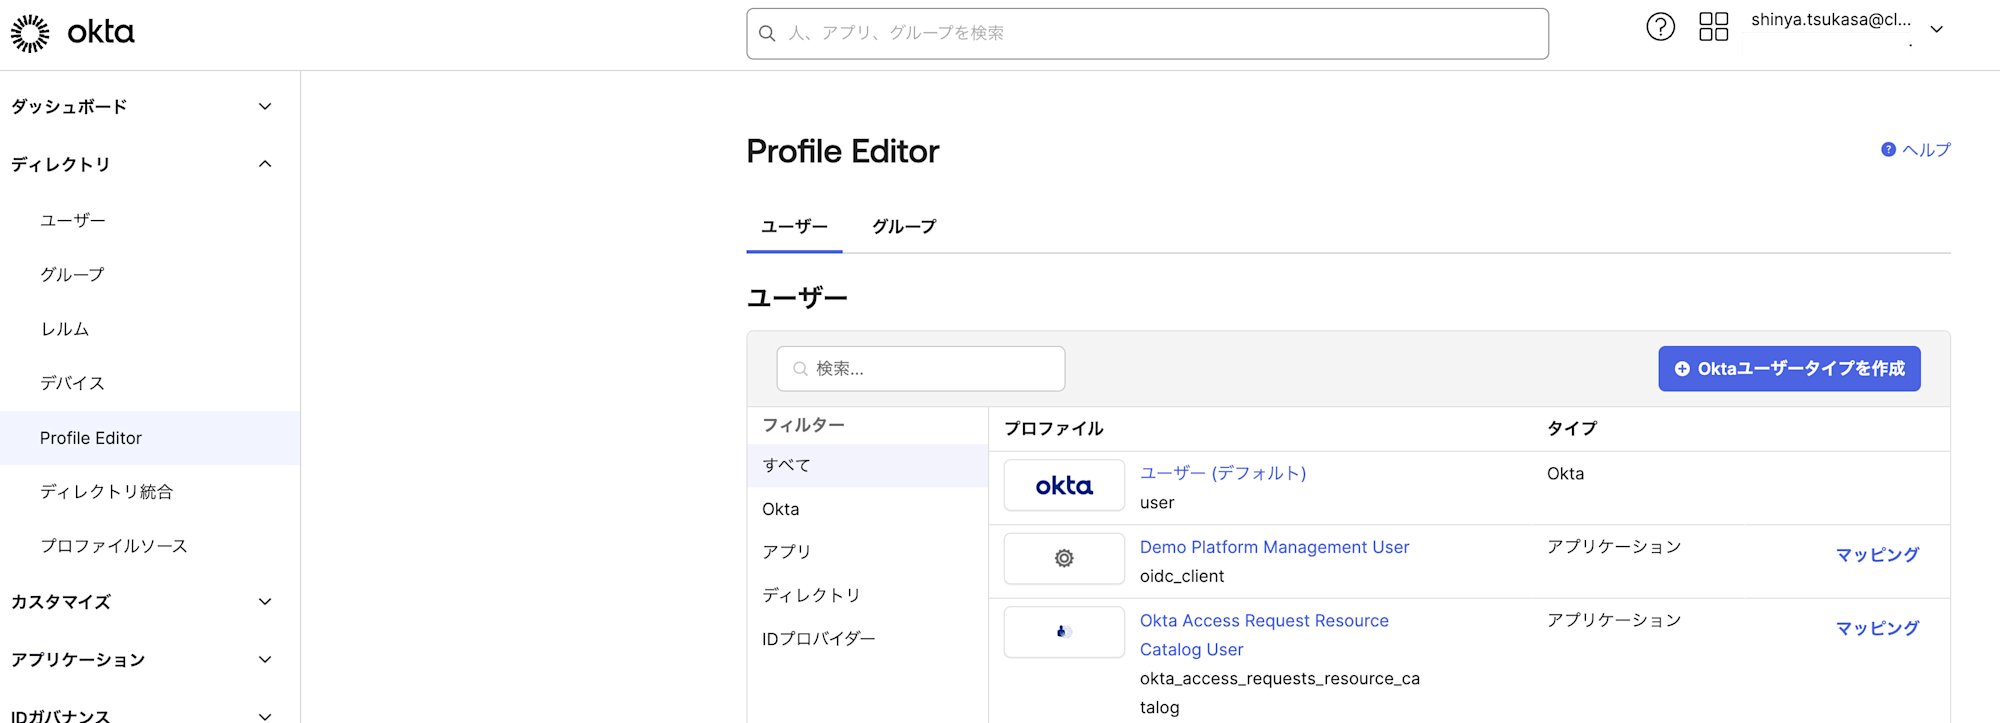This screenshot has height=723, width=2000.
Task: Focus the global search field
Action: pyautogui.click(x=1147, y=33)
